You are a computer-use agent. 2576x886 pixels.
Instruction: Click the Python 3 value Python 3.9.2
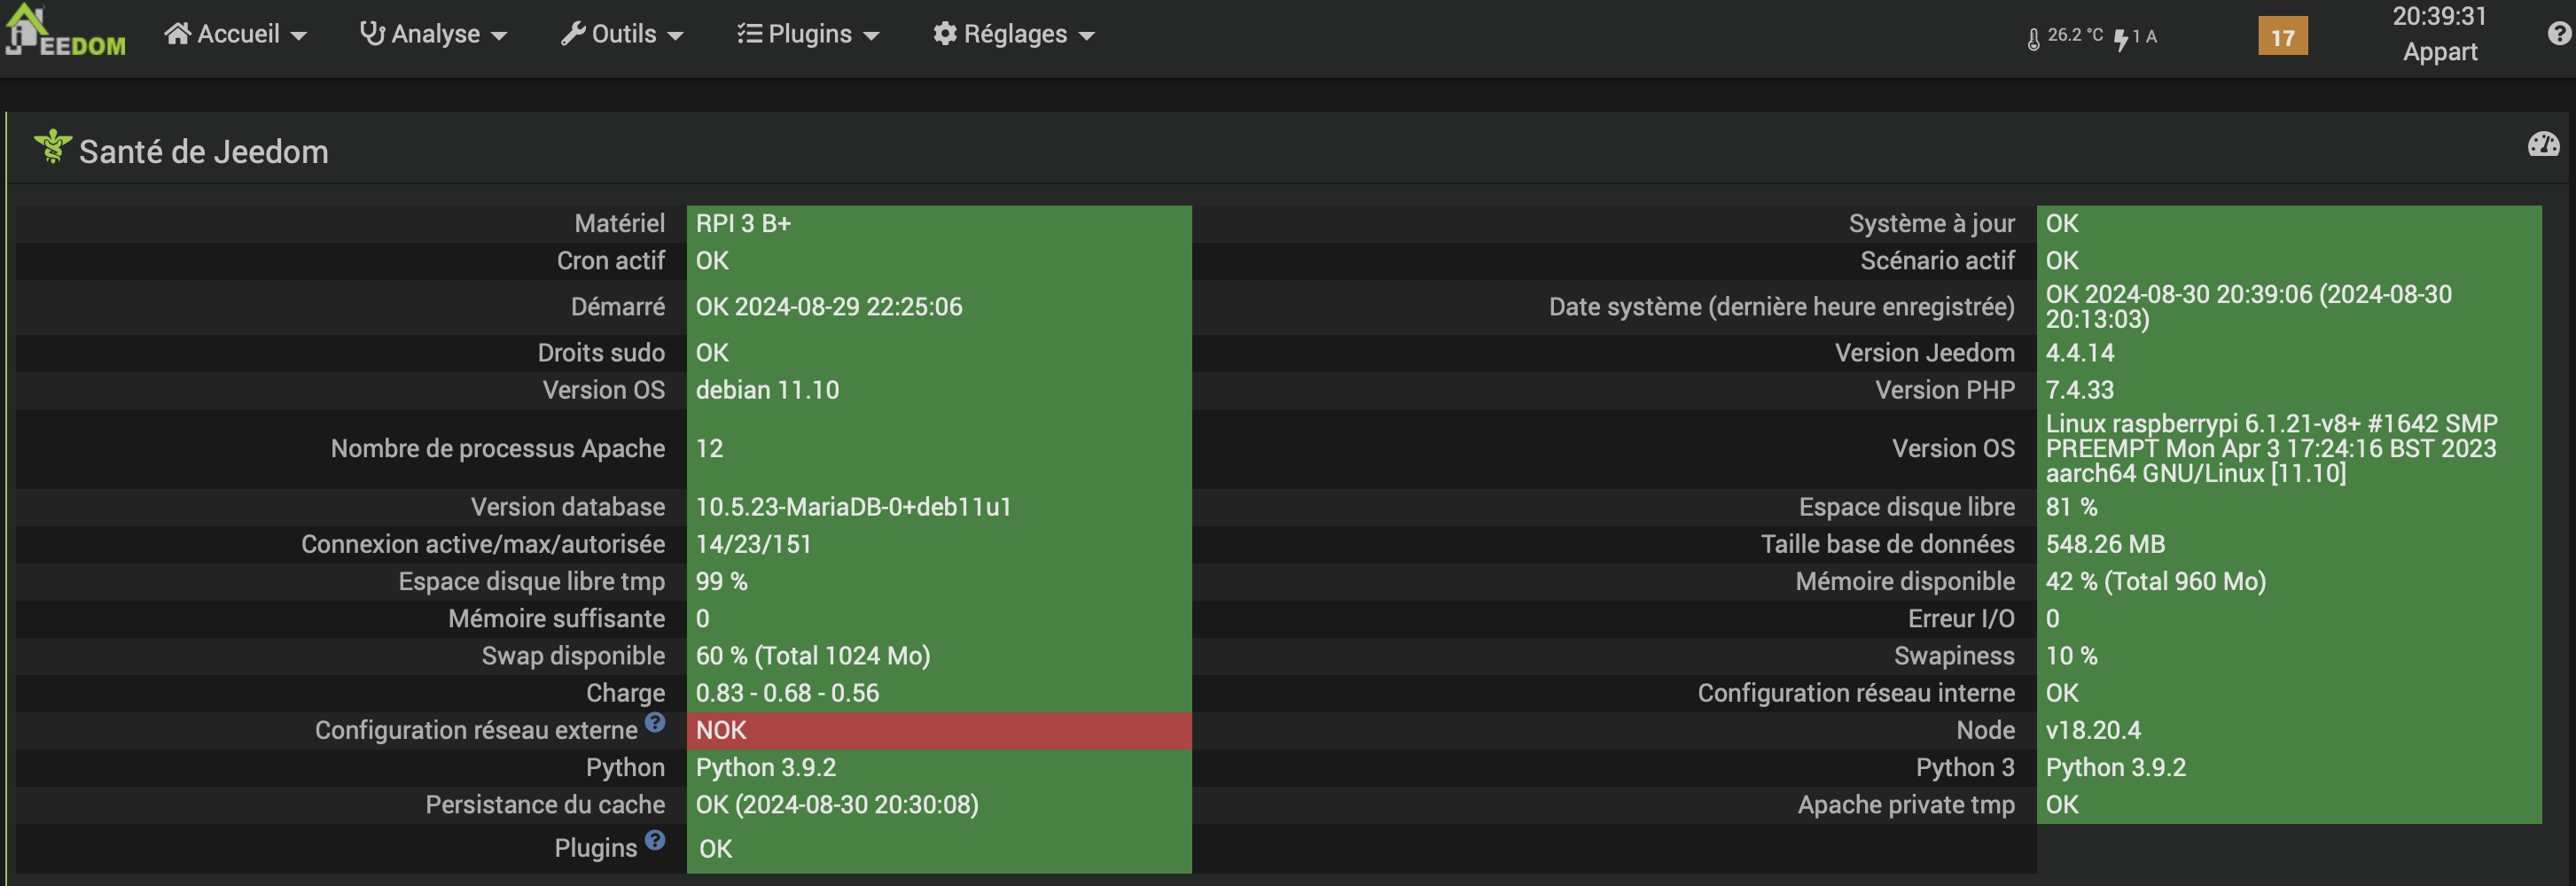pyautogui.click(x=2115, y=768)
